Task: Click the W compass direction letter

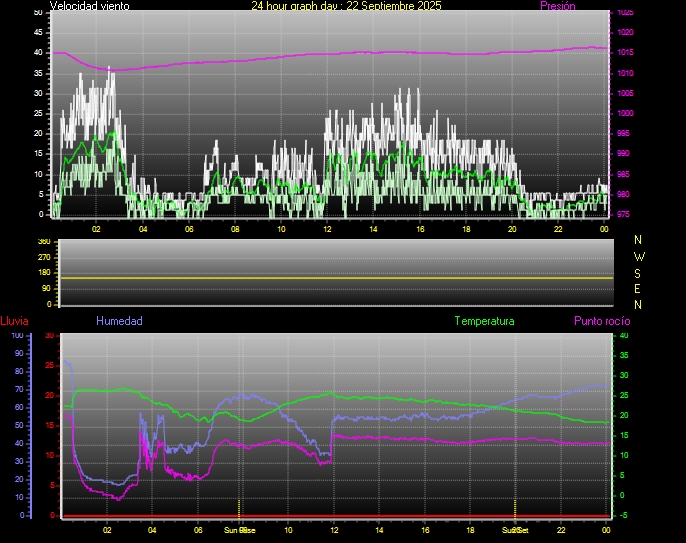Action: [640, 256]
